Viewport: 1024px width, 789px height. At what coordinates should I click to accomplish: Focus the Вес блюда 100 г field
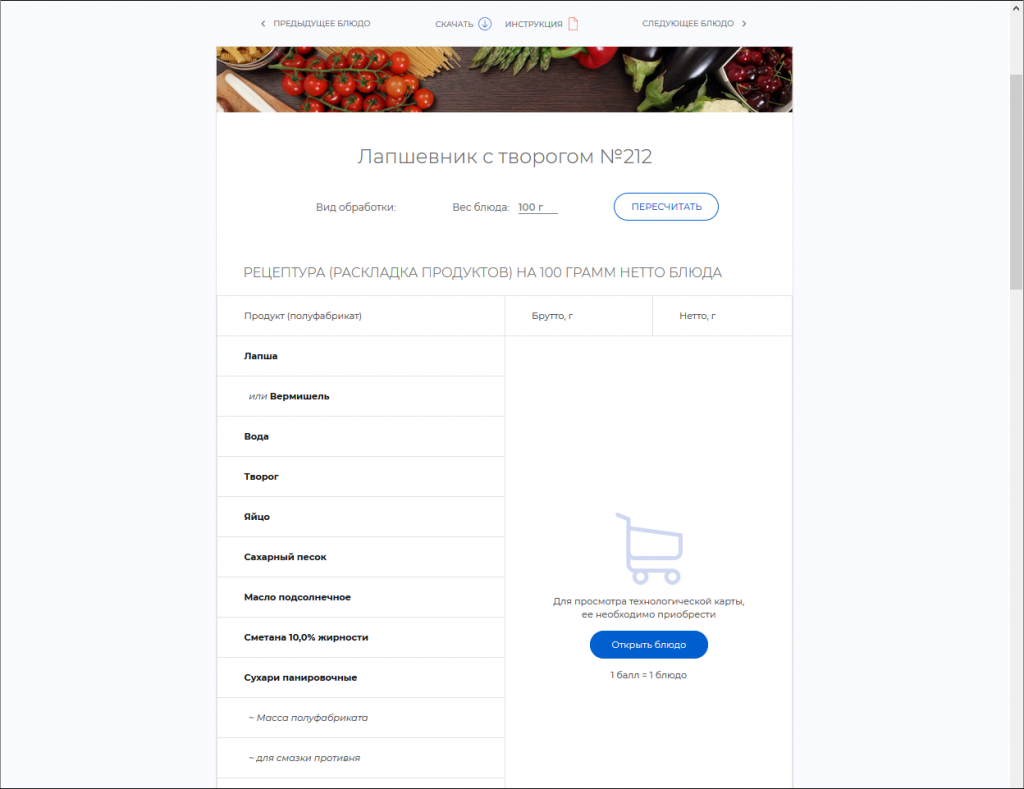pos(537,207)
